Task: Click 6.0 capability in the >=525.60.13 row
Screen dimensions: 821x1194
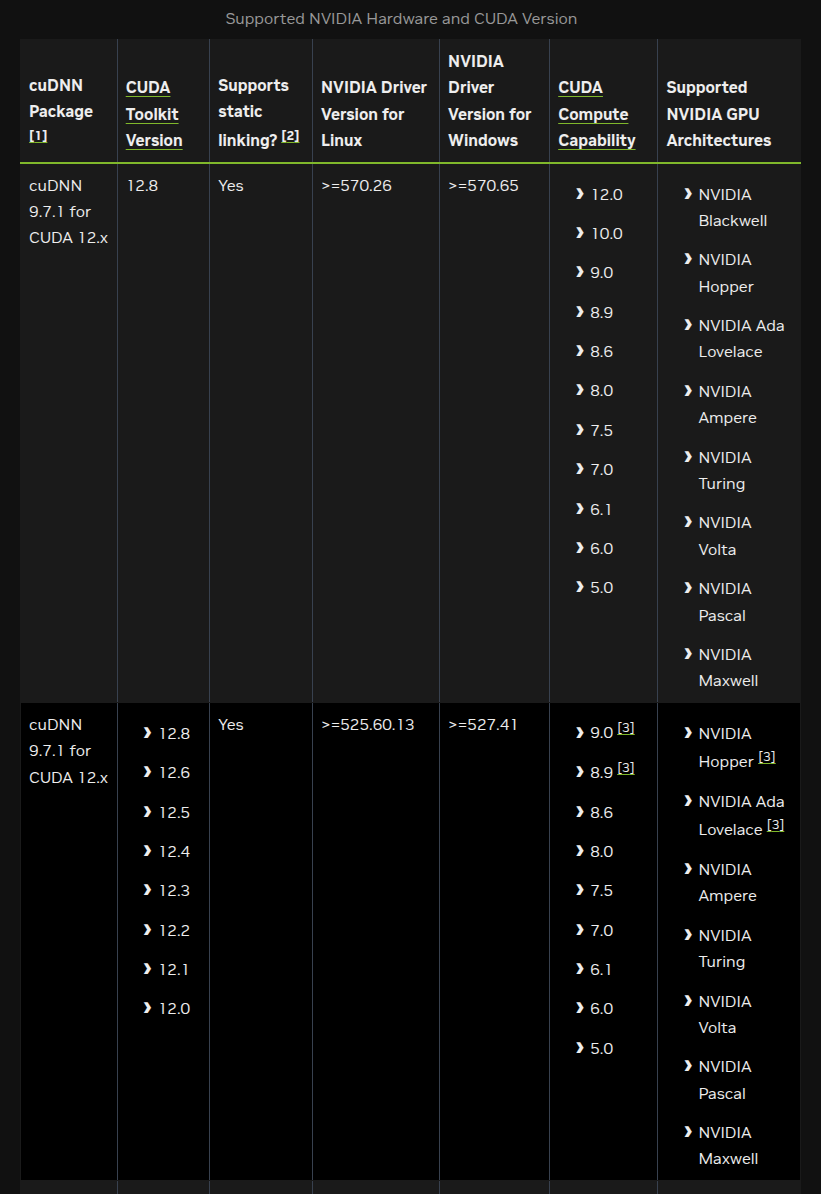Action: pos(602,1009)
